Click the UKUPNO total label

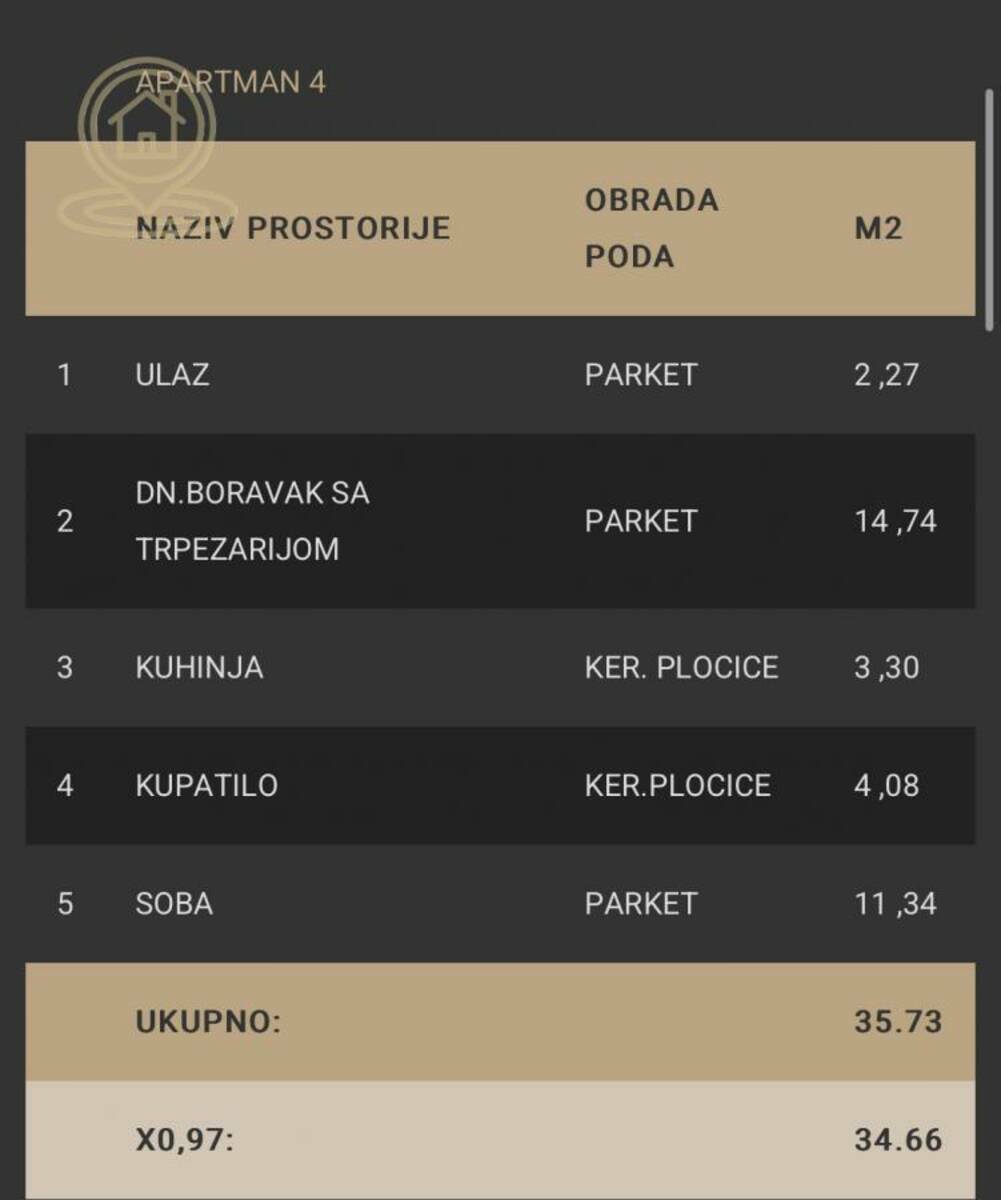point(208,1022)
